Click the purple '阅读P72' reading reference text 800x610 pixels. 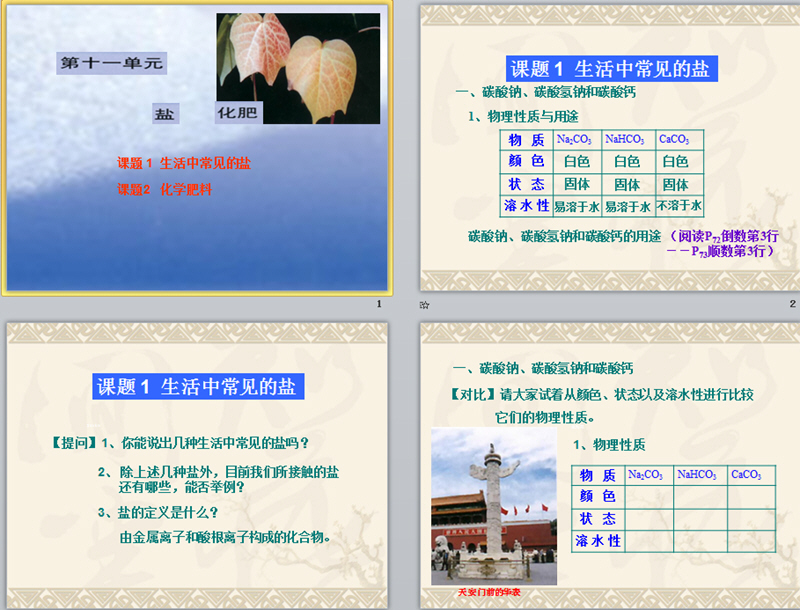coord(722,237)
